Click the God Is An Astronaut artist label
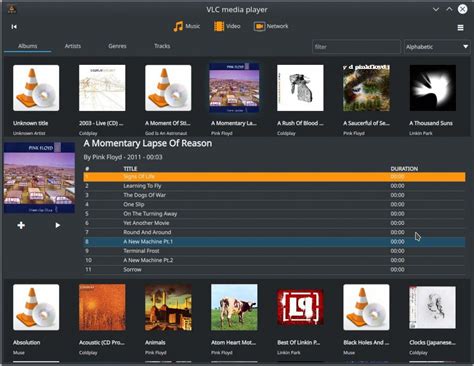474x366 pixels. pyautogui.click(x=166, y=133)
